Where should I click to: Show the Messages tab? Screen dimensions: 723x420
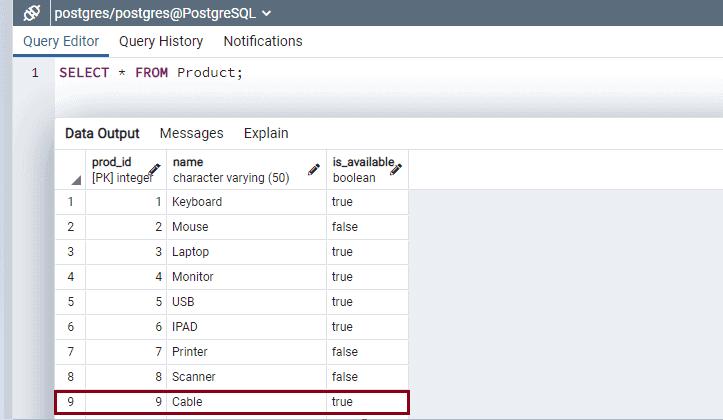click(x=192, y=133)
